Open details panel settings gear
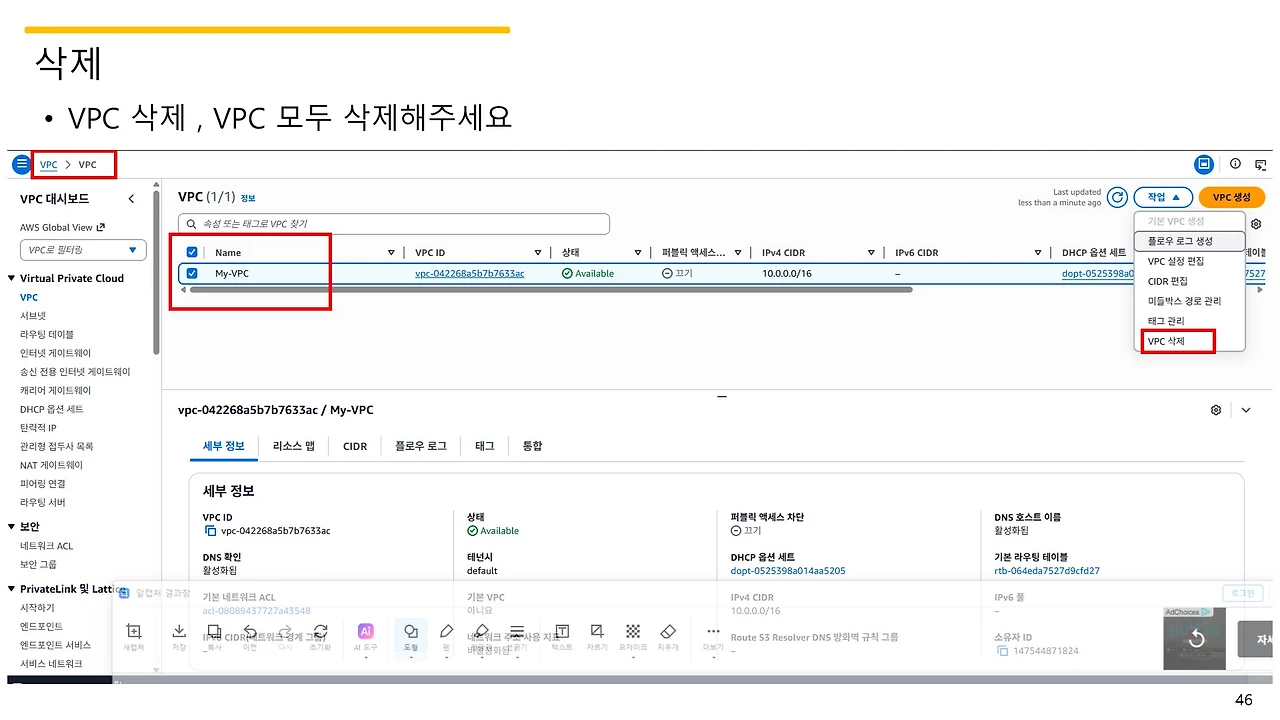The height and width of the screenshot is (720, 1280). [x=1216, y=410]
